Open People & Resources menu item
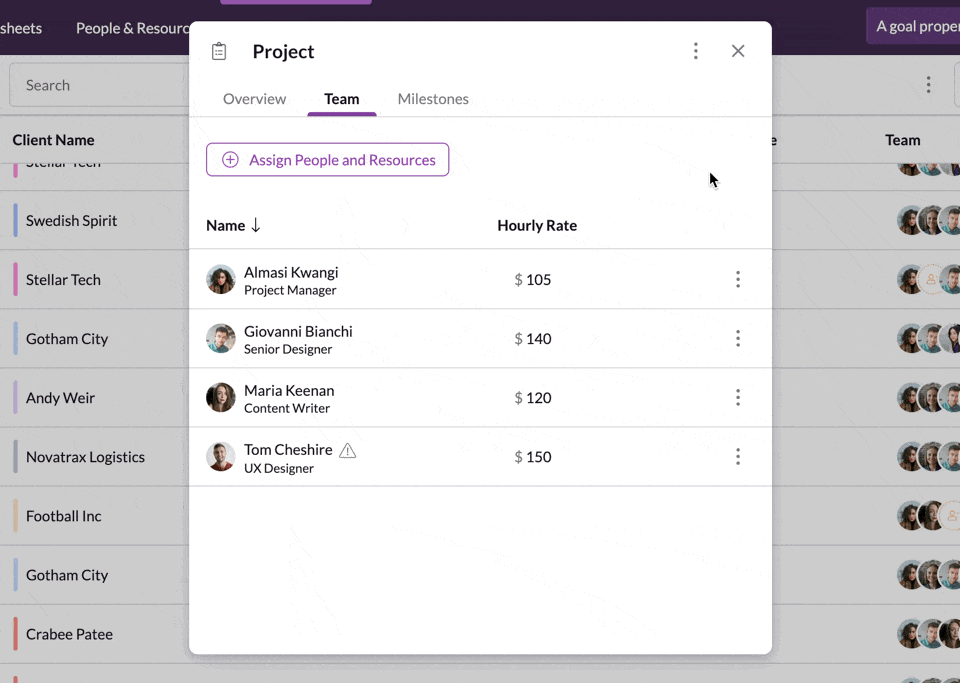This screenshot has width=960, height=683. pos(132,28)
